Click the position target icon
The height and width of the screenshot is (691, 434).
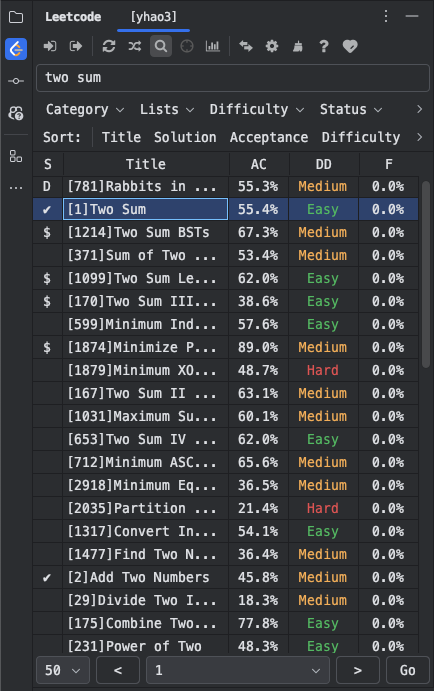click(x=187, y=46)
